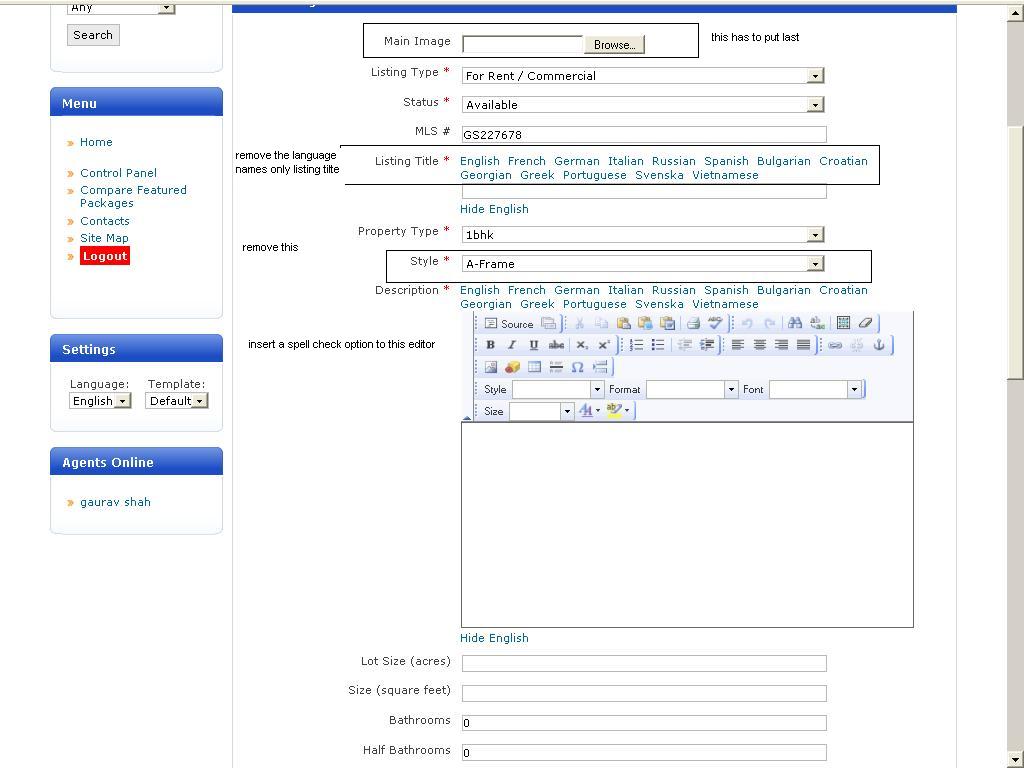
Task: Insert a page break icon
Action: [x=600, y=367]
